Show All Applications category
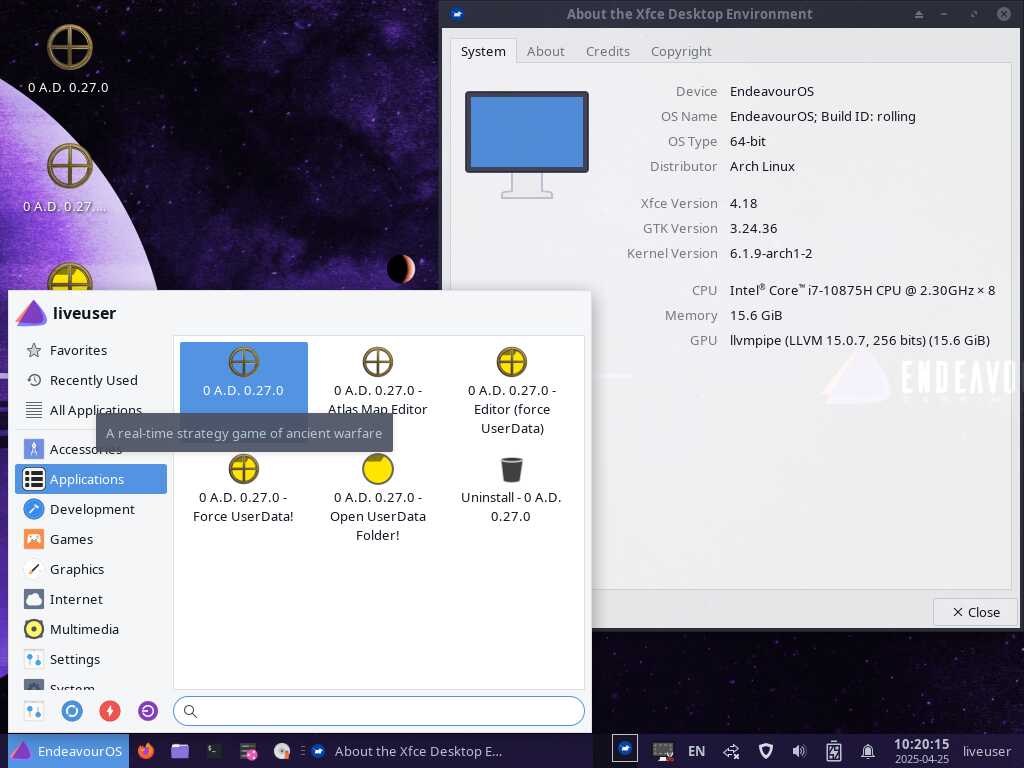Image resolution: width=1024 pixels, height=768 pixels. point(91,410)
